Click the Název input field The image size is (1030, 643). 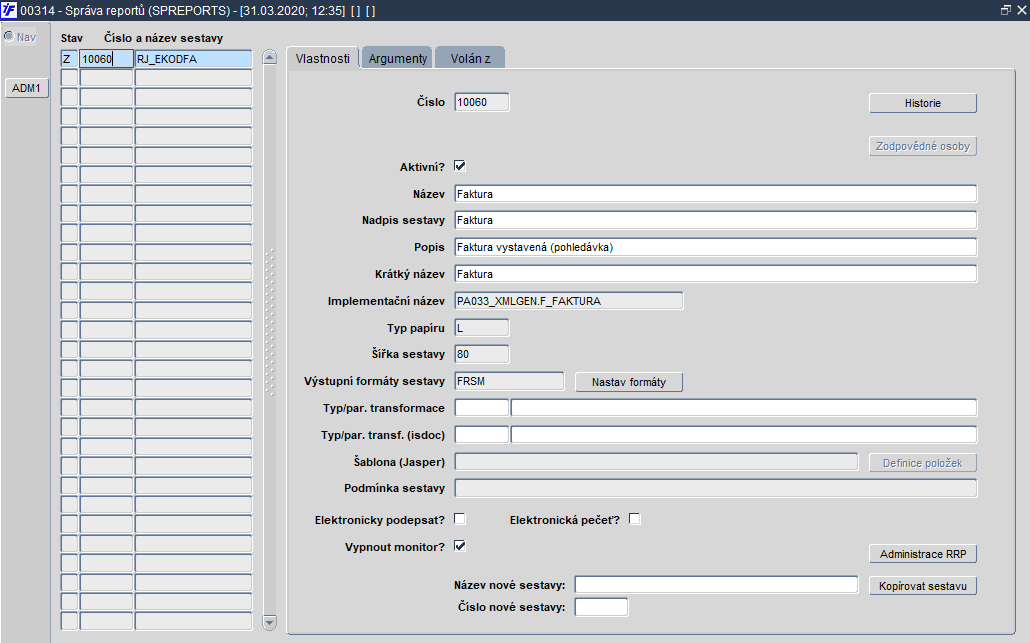pos(715,194)
